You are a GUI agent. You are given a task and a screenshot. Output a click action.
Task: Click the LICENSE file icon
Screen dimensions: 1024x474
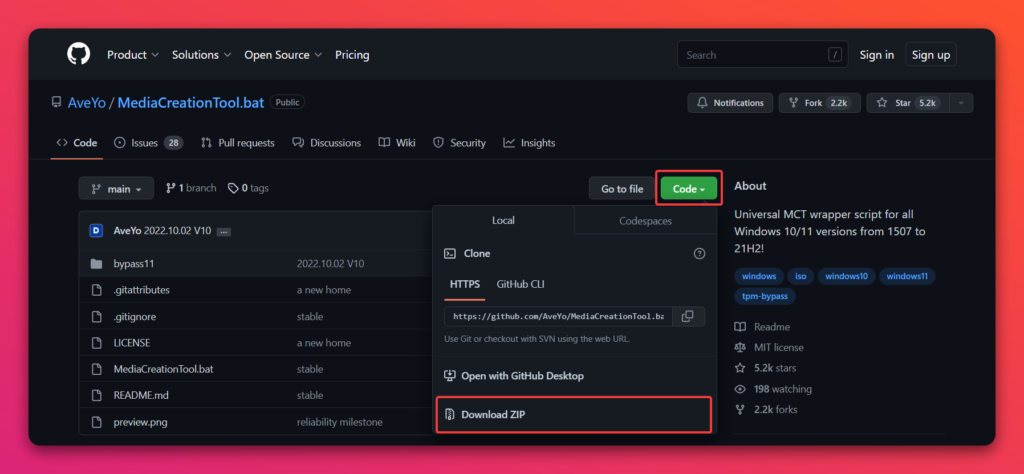pyautogui.click(x=97, y=343)
